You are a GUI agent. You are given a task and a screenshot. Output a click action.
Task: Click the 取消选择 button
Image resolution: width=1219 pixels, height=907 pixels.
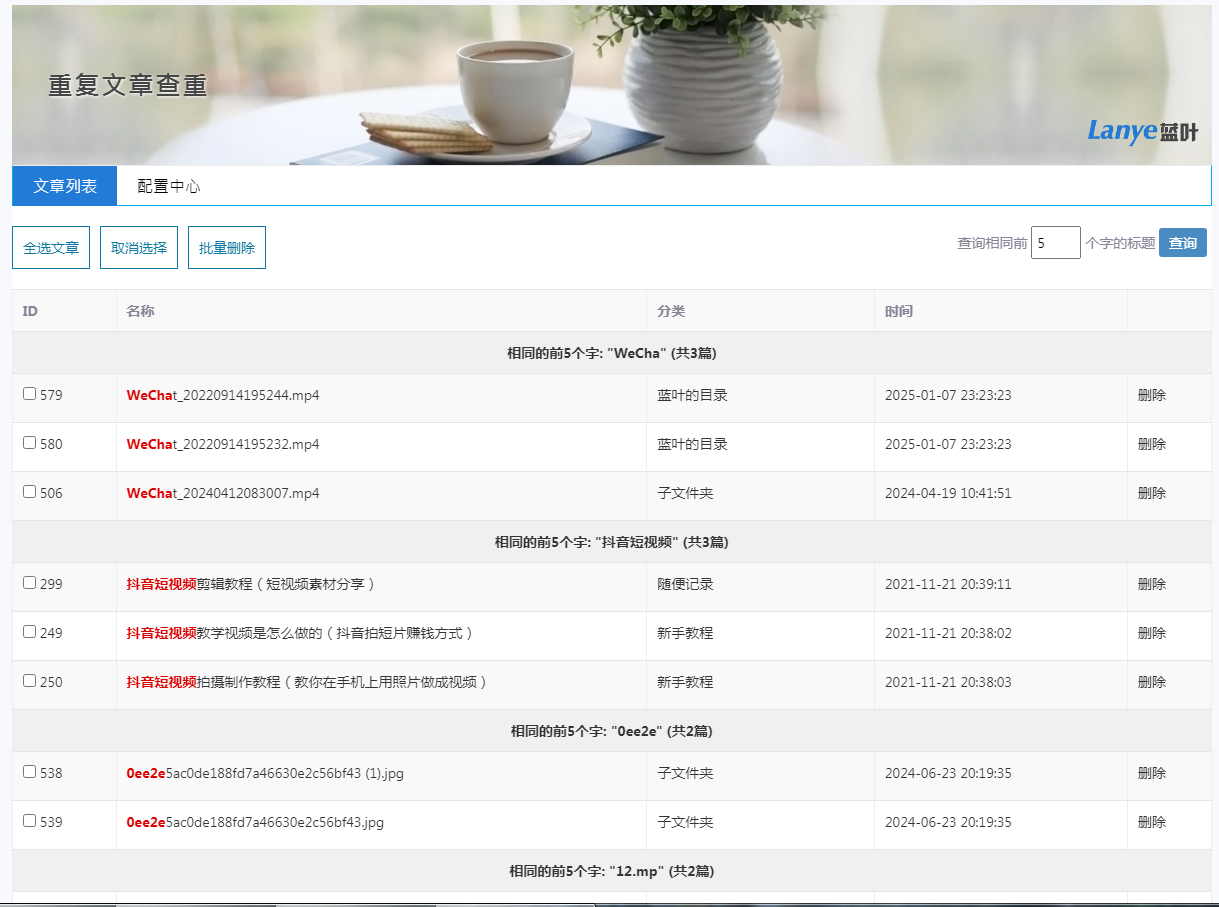click(139, 248)
